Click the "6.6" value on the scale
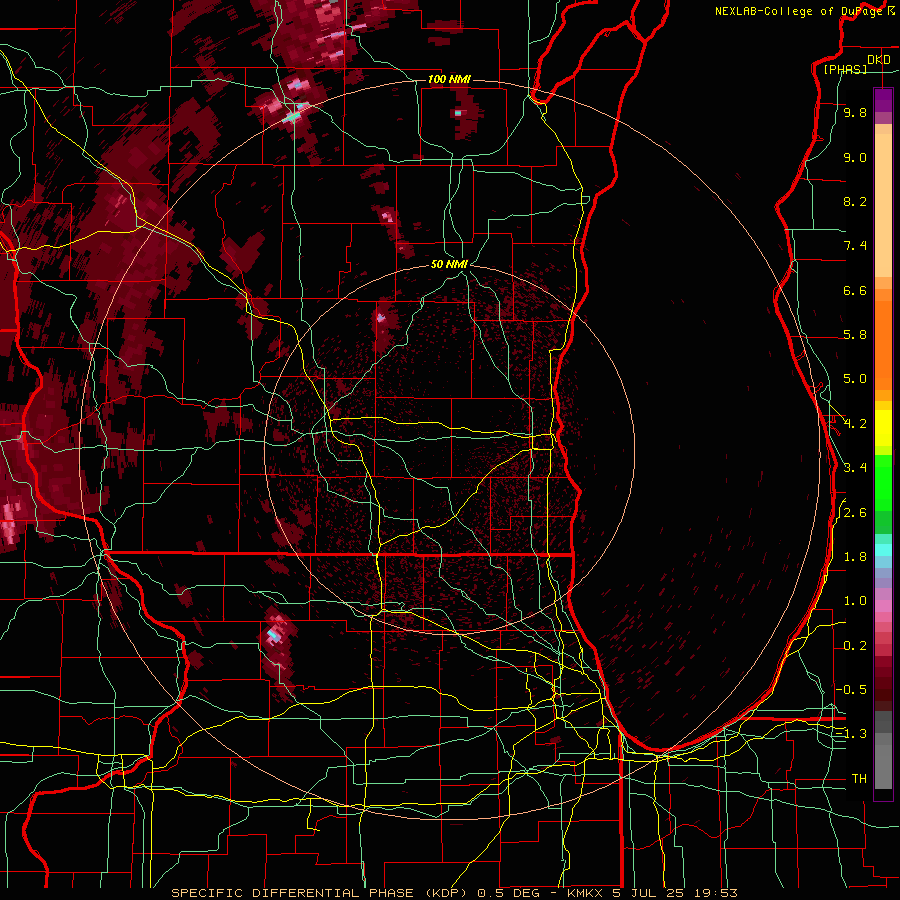 (x=855, y=290)
